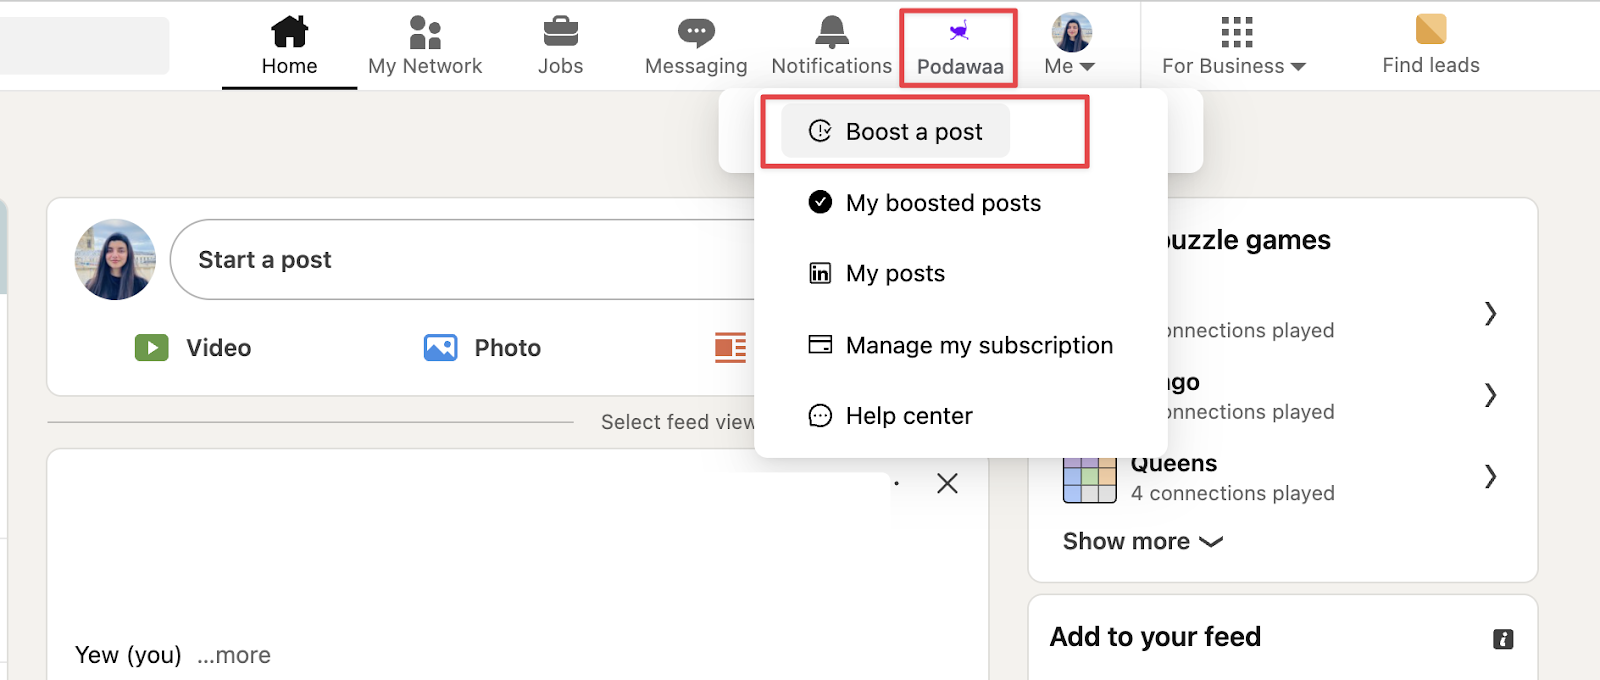The width and height of the screenshot is (1600, 680).
Task: Open Find leads icon
Action: point(1431,29)
